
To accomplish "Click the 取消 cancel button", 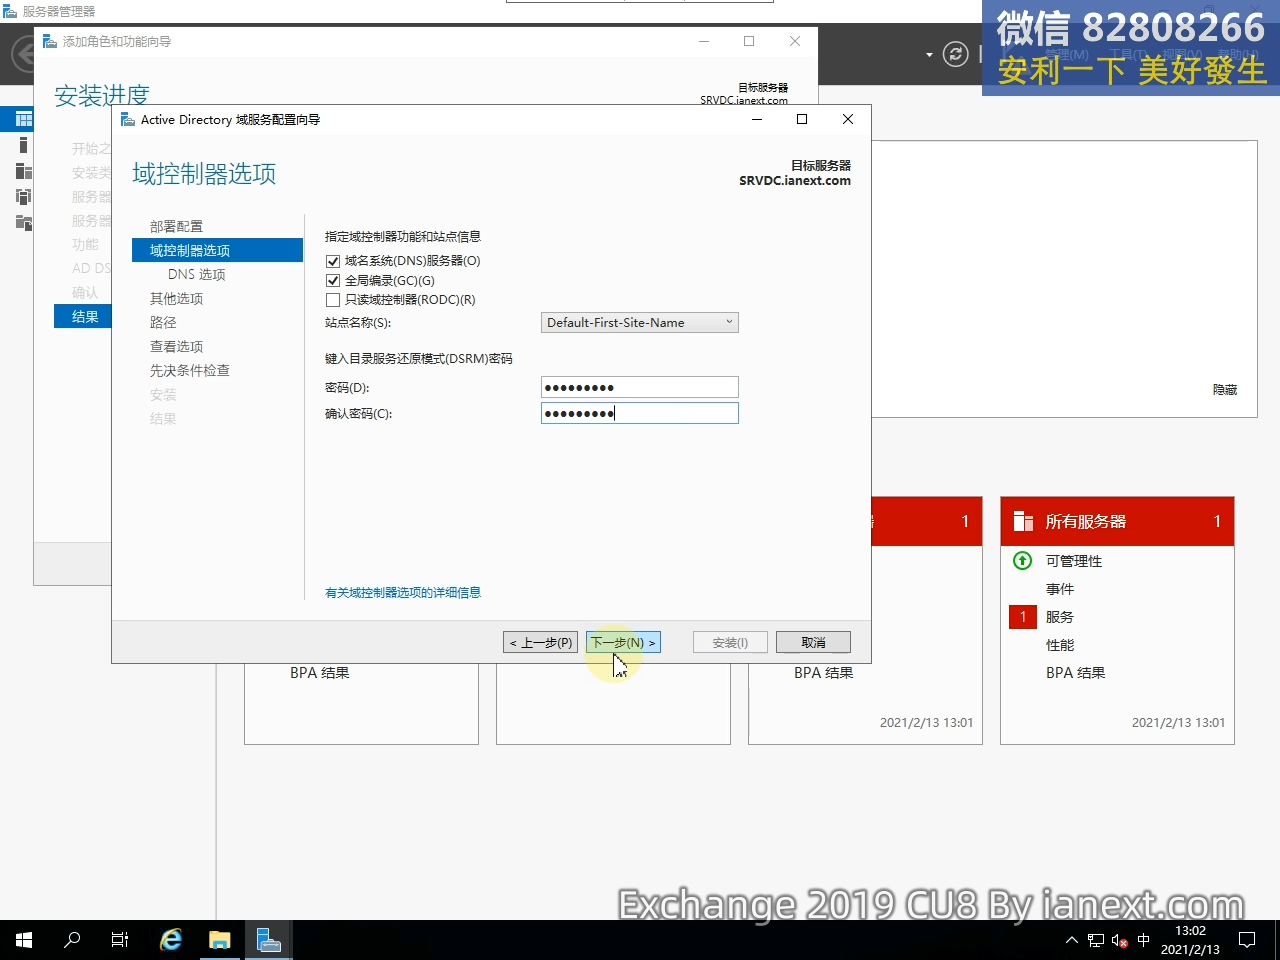I will tap(813, 643).
